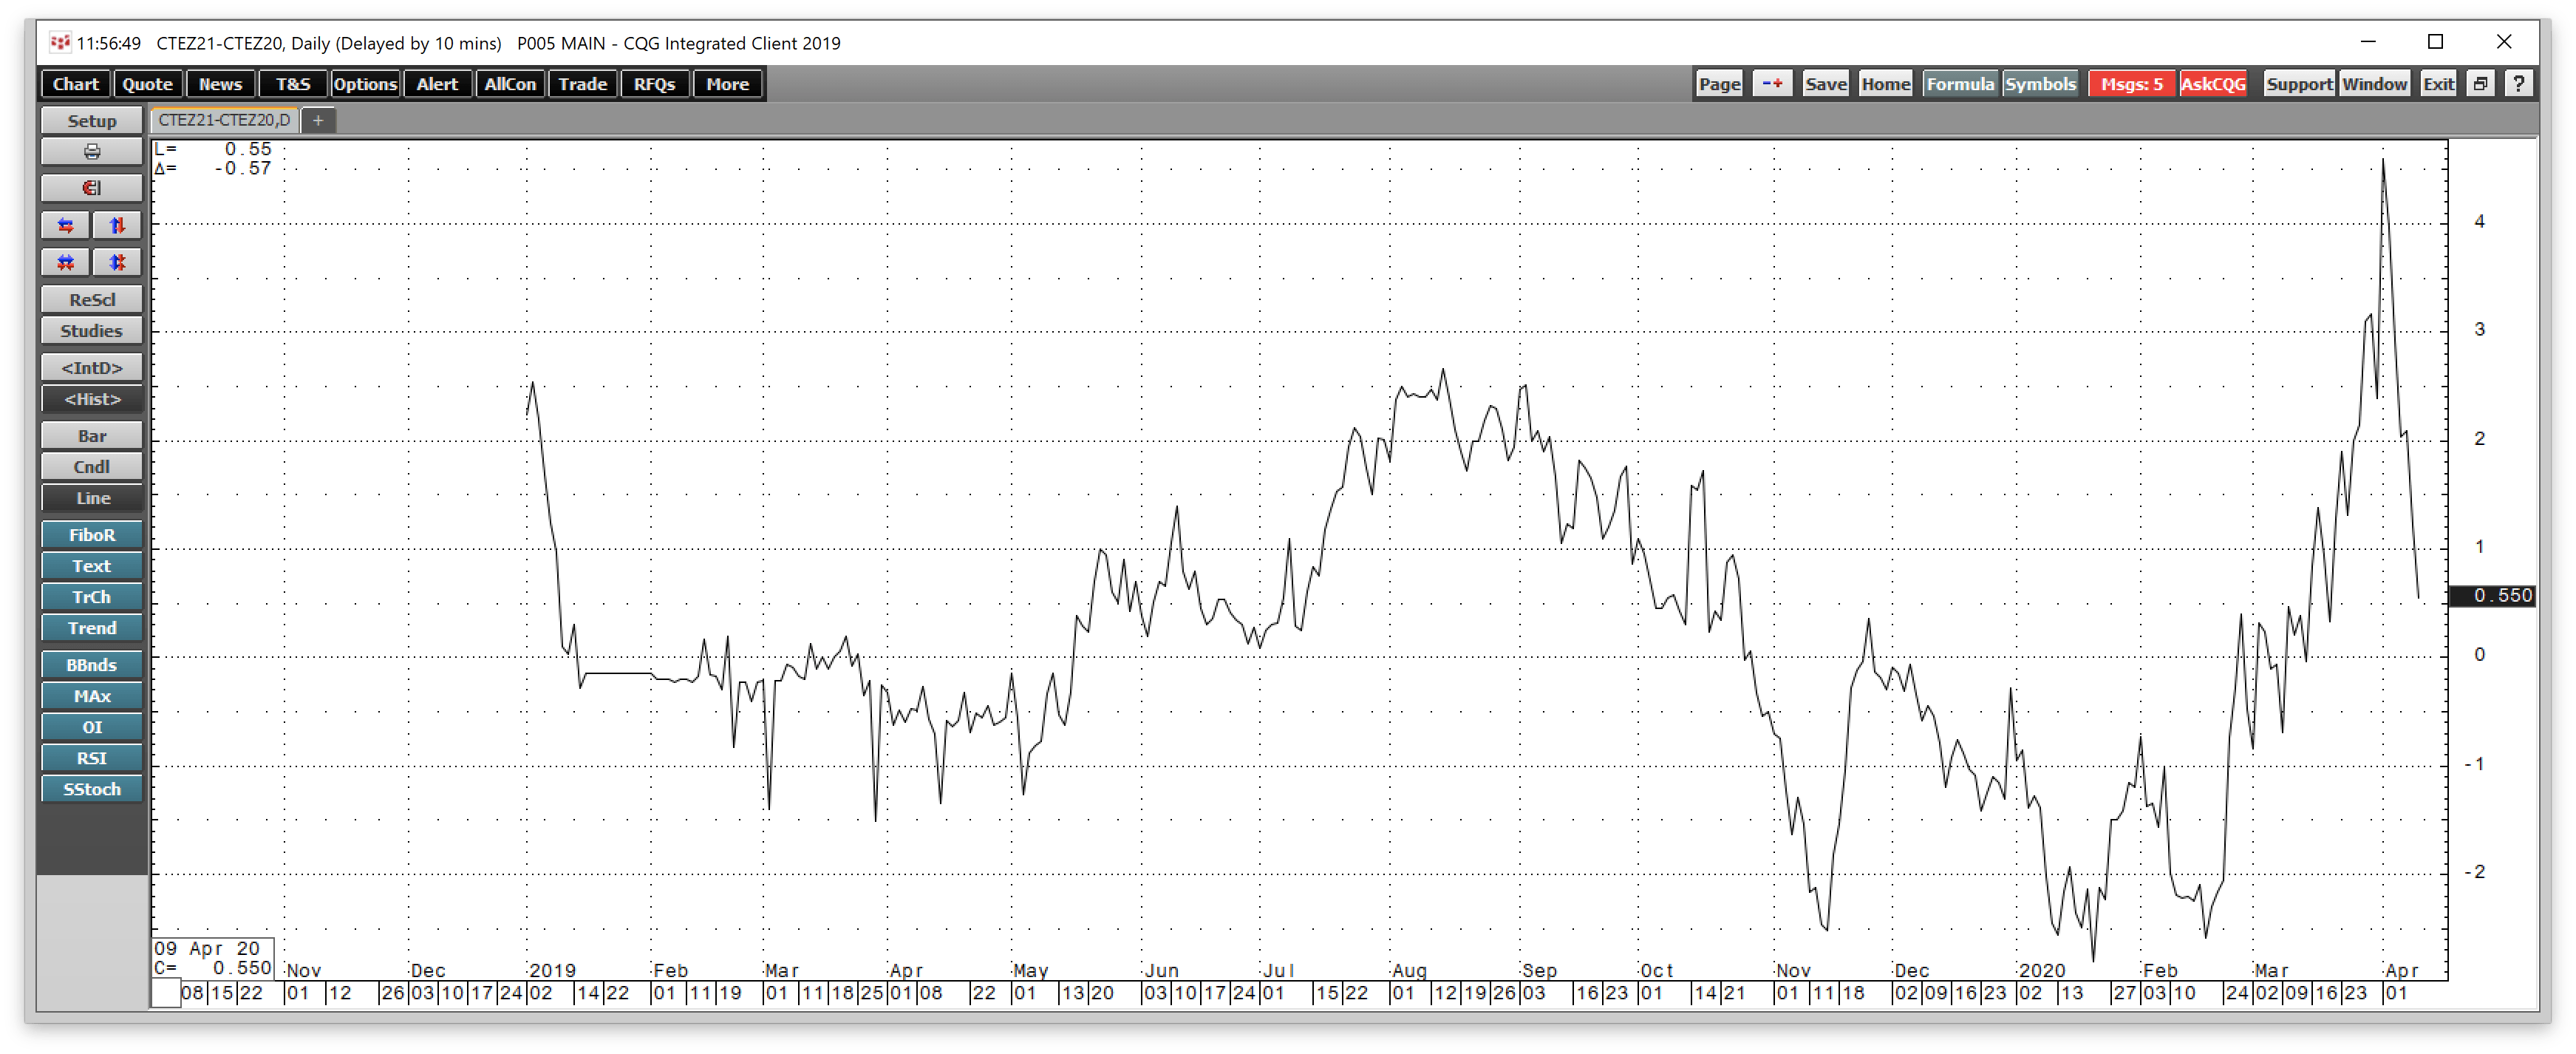Click the vertical scale arrows icon
The height and width of the screenshot is (1054, 2576).
click(117, 225)
